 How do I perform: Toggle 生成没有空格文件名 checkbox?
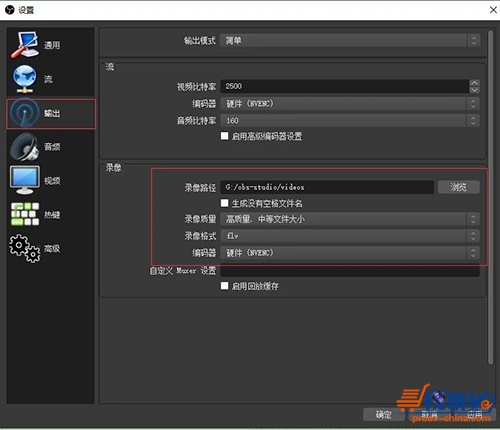[225, 203]
